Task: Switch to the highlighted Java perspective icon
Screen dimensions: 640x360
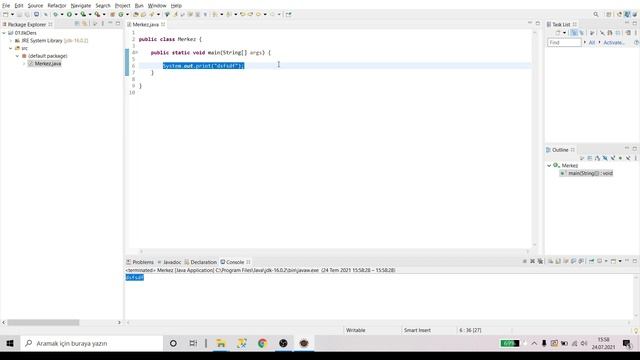Action: 627,14
